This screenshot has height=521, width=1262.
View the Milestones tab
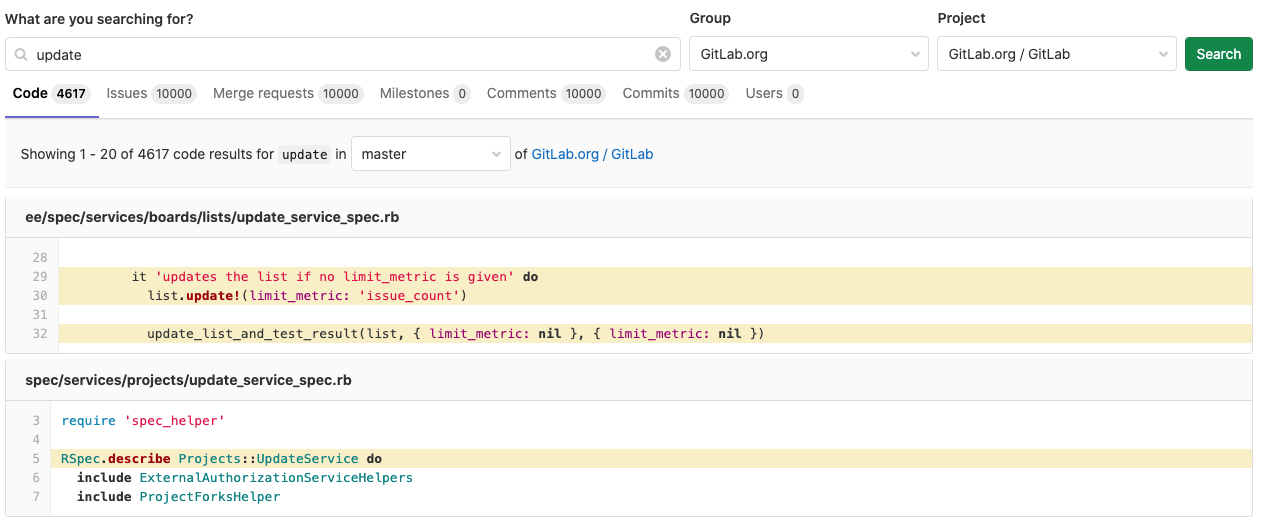[x=424, y=94]
